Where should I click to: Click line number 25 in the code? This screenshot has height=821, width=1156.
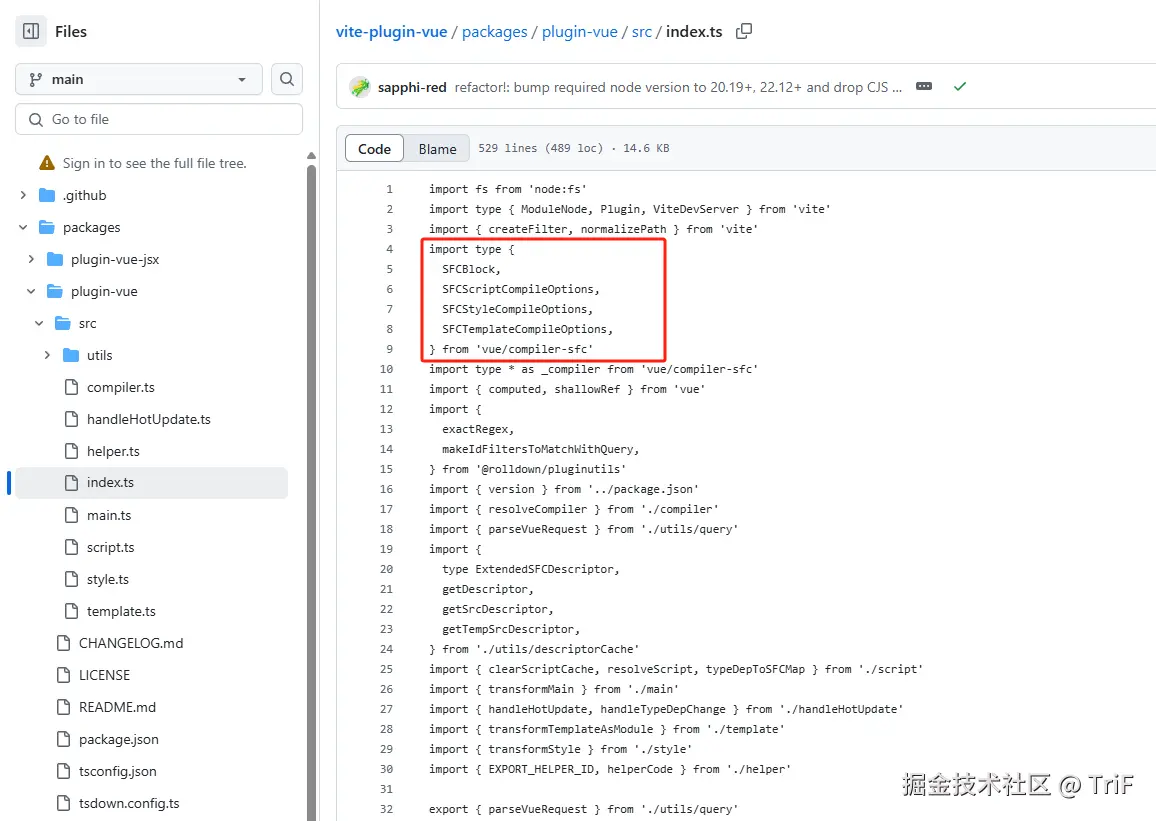386,669
